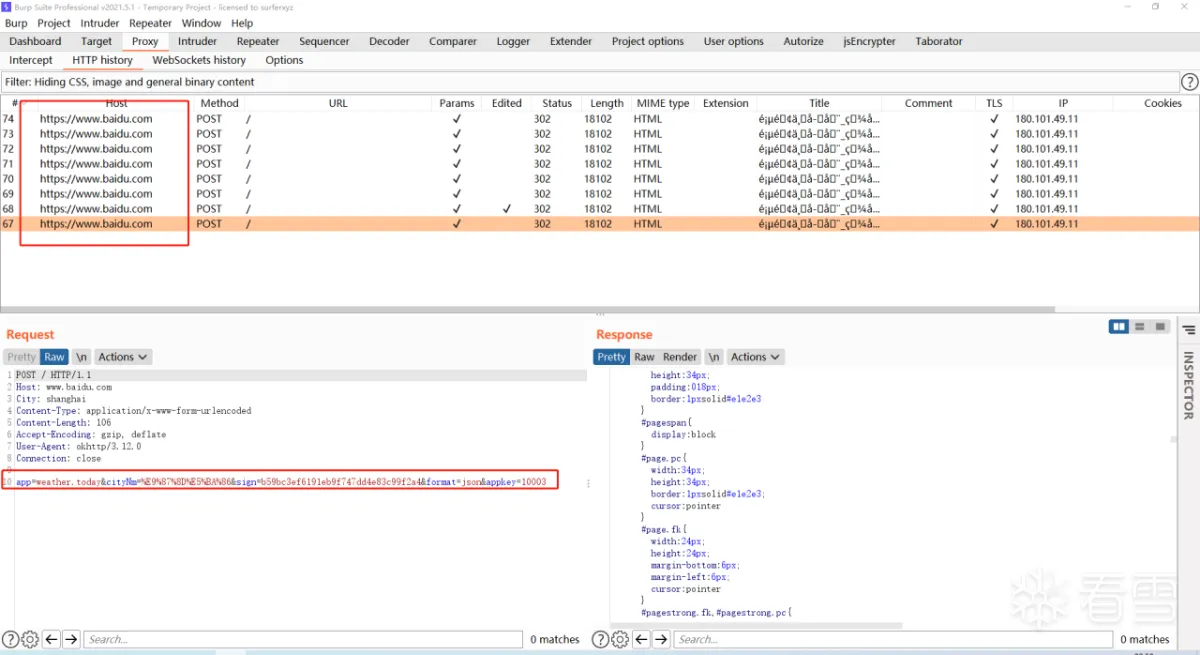Select horizontal split layout icon

tap(1140, 327)
